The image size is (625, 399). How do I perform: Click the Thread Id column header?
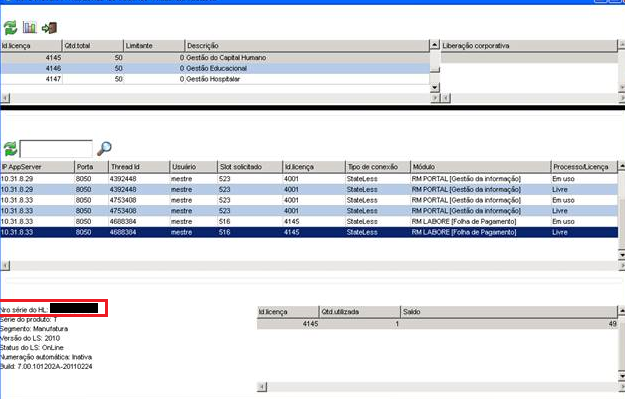139,167
